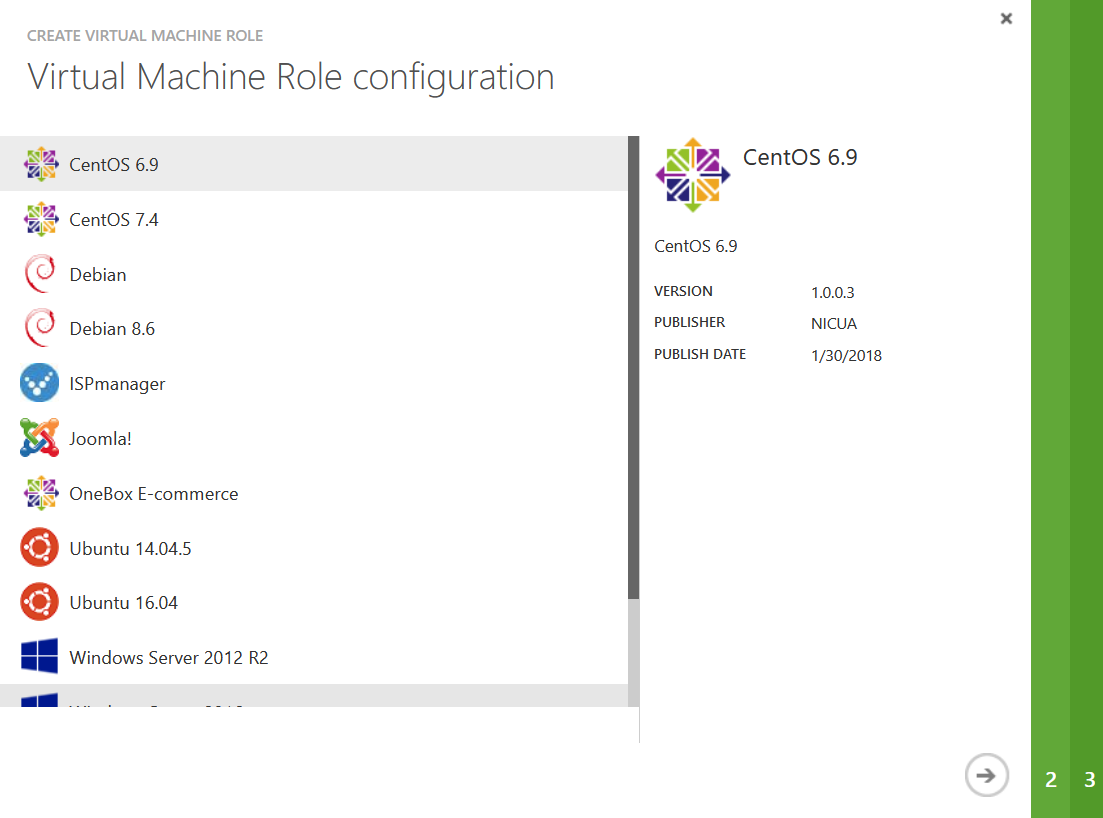The height and width of the screenshot is (818, 1103).
Task: Click the Debian 8.6 swirl icon
Action: click(40, 328)
